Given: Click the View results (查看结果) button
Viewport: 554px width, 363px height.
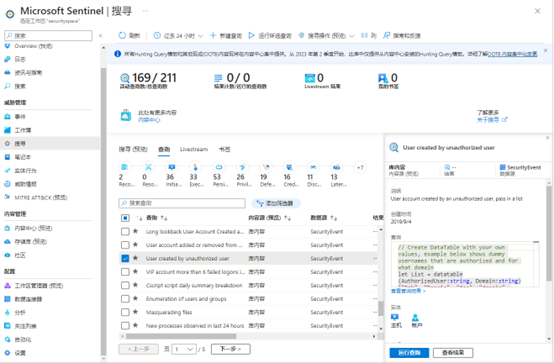Looking at the screenshot, I should click(453, 353).
